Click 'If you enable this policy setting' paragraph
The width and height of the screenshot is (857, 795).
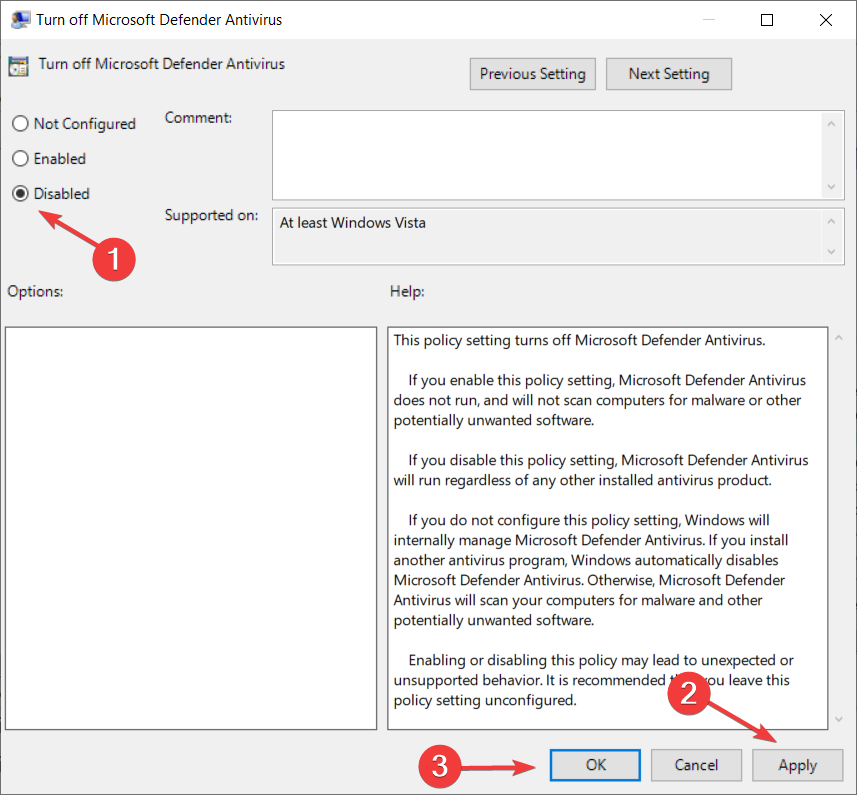tap(600, 400)
